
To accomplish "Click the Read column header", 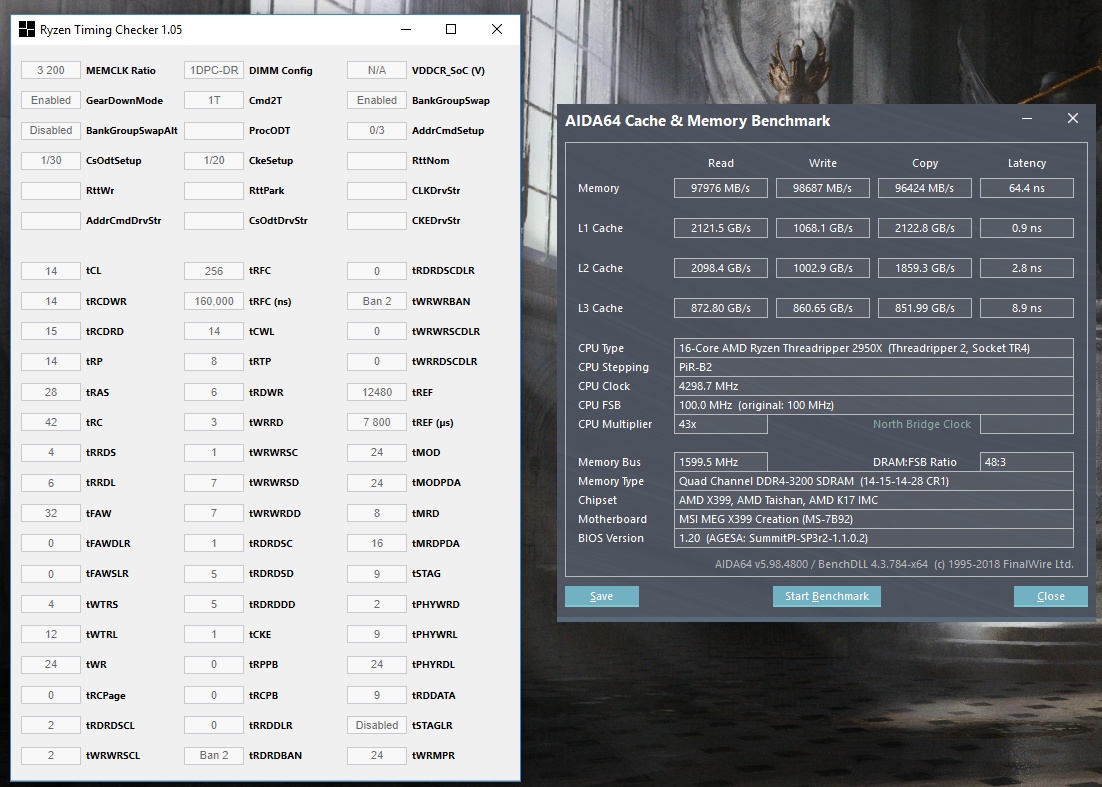I will click(720, 163).
